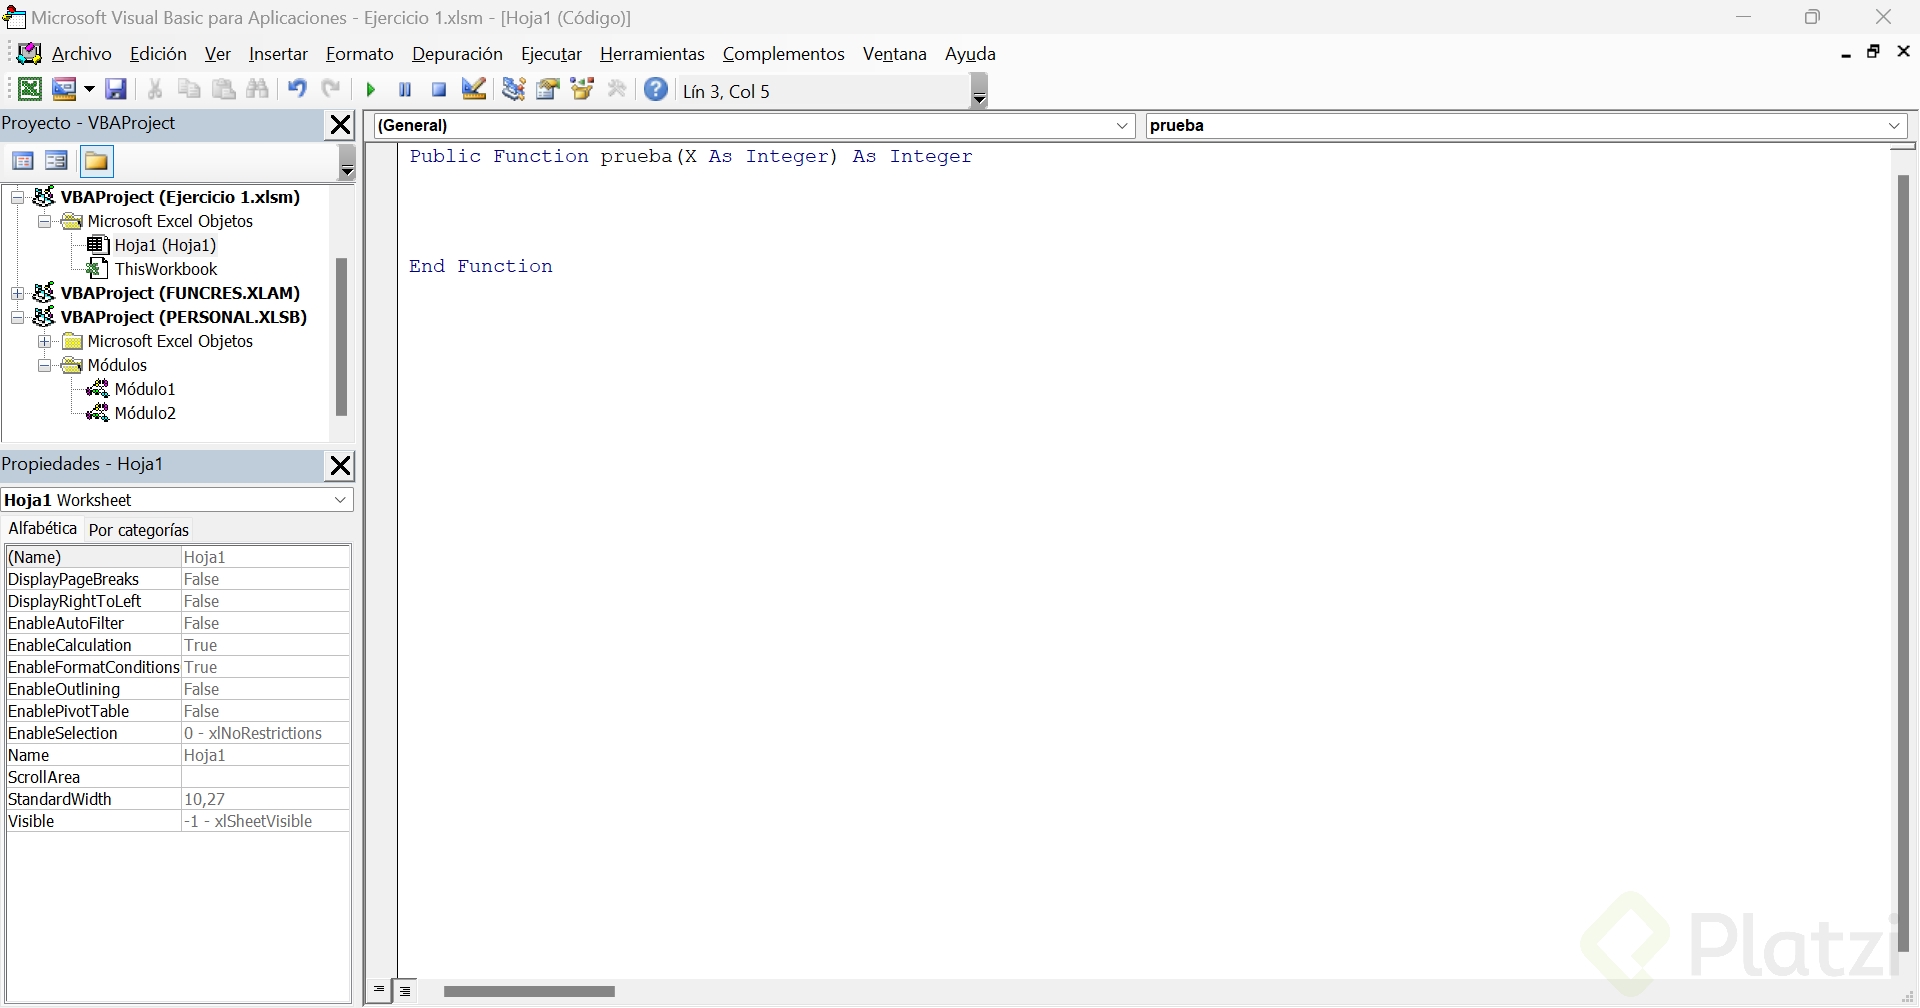Close the Propiedades - Hoja1 panel

pos(341,466)
